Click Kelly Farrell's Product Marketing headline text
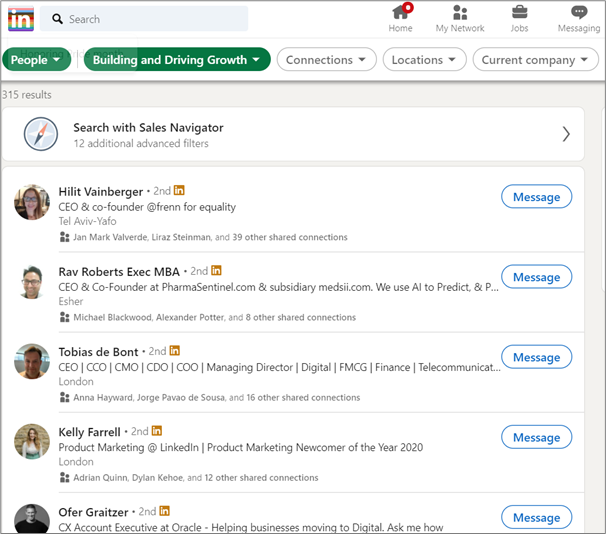606x534 pixels. tap(241, 447)
